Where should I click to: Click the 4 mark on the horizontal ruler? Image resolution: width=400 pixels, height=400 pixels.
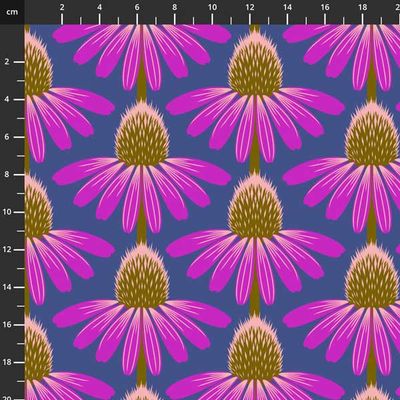click(100, 8)
